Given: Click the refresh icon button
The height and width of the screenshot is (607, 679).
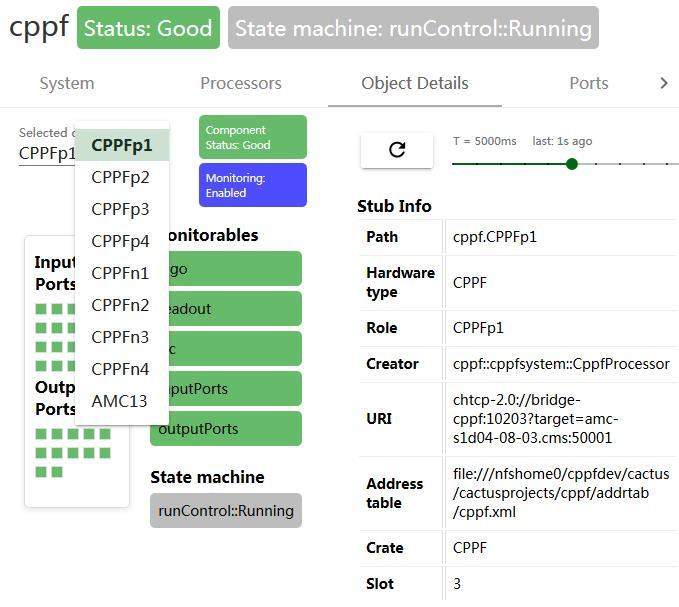Looking at the screenshot, I should [397, 150].
